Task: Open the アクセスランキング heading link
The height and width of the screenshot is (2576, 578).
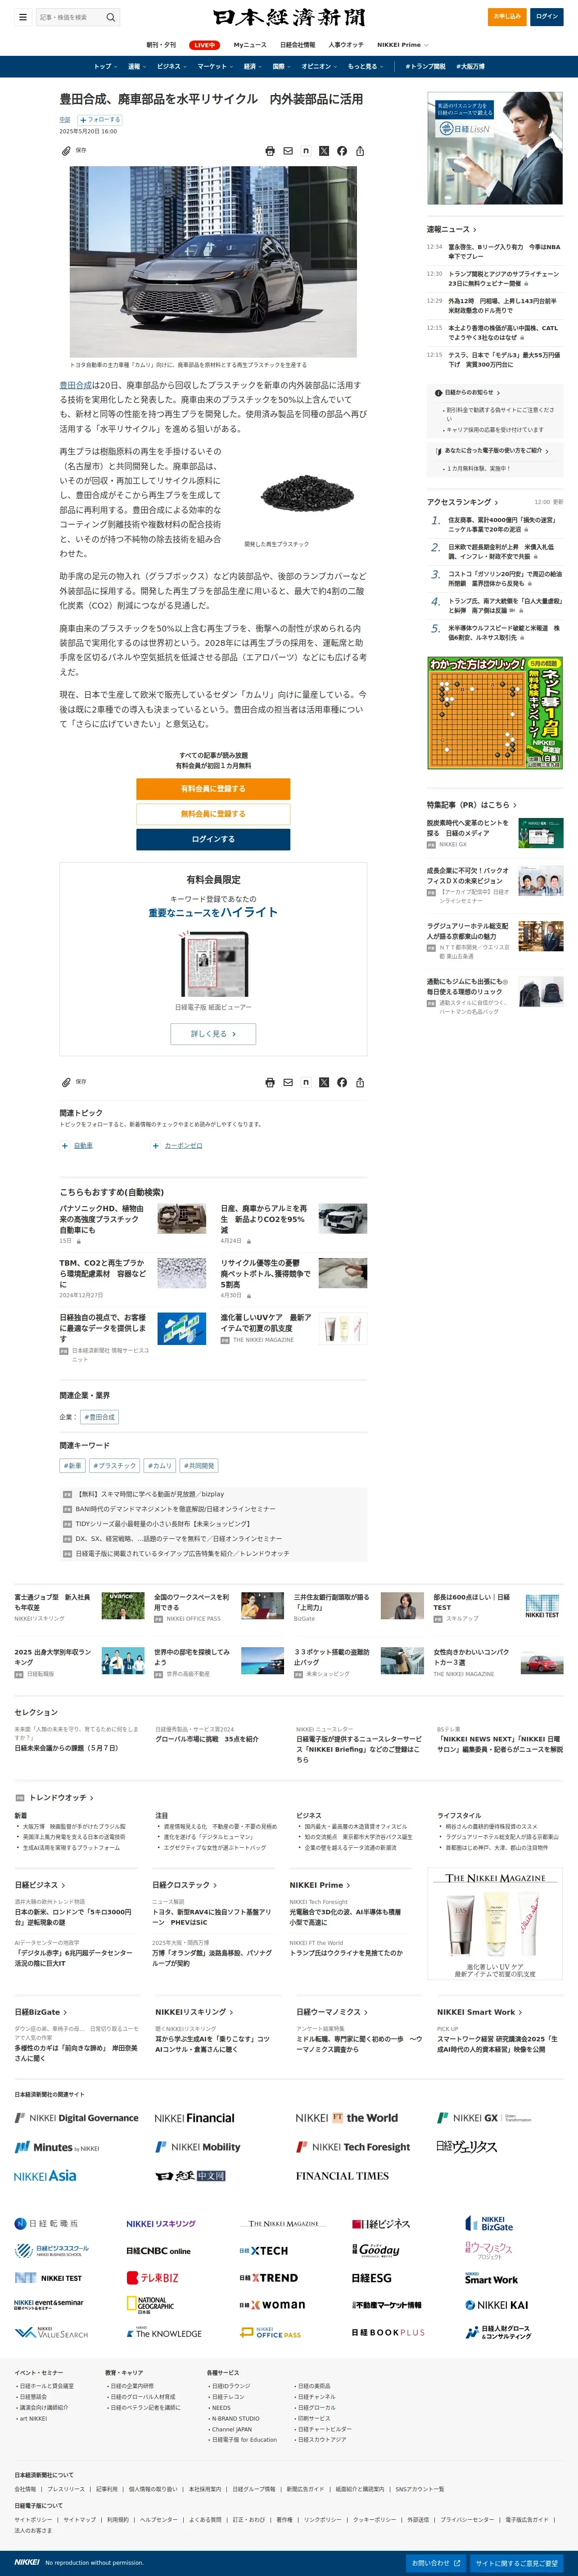Action: point(462,502)
